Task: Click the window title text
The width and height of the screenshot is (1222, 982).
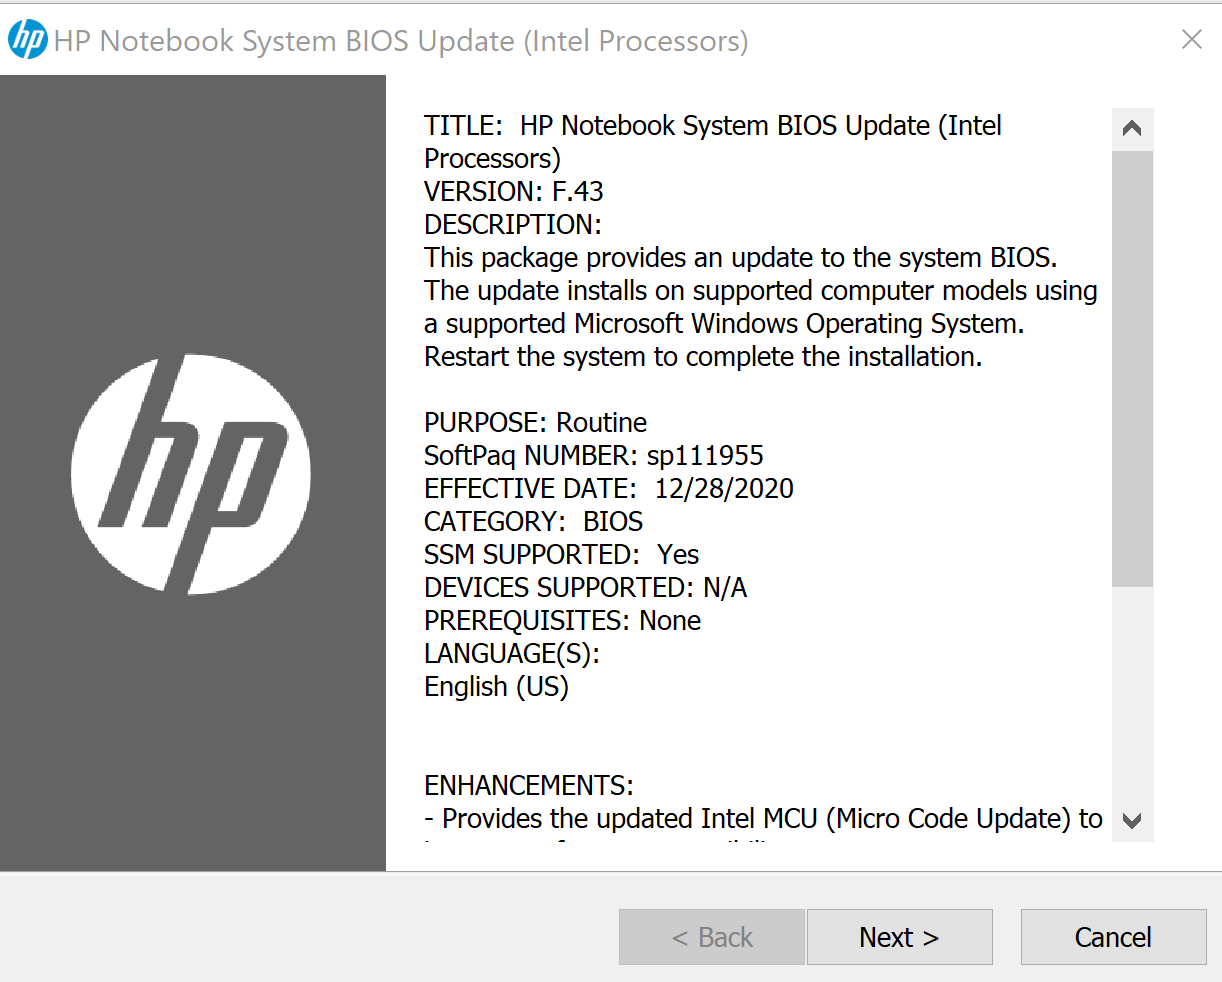Action: coord(401,41)
